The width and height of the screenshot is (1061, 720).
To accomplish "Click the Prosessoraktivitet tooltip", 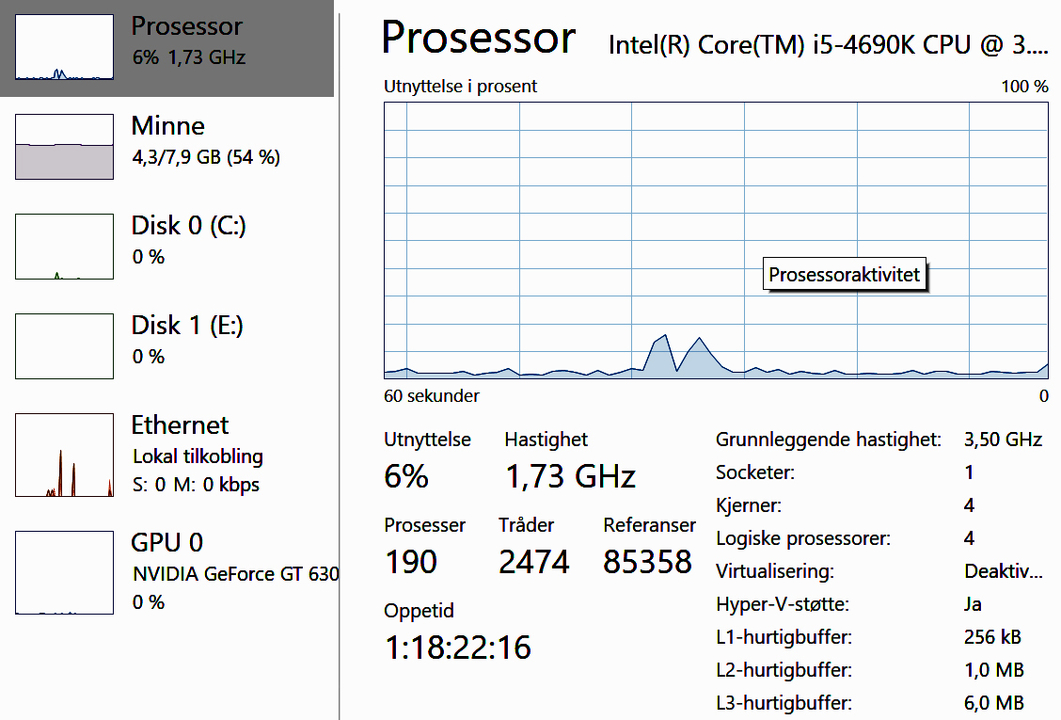I will [x=844, y=275].
